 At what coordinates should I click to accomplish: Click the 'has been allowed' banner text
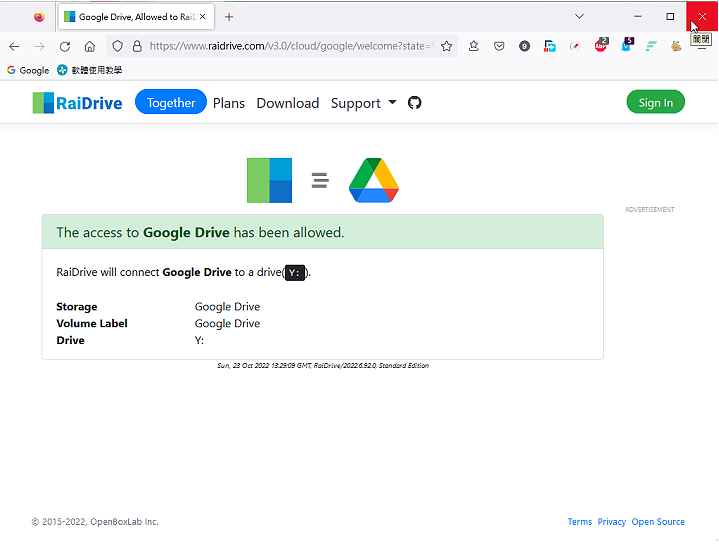[200, 232]
